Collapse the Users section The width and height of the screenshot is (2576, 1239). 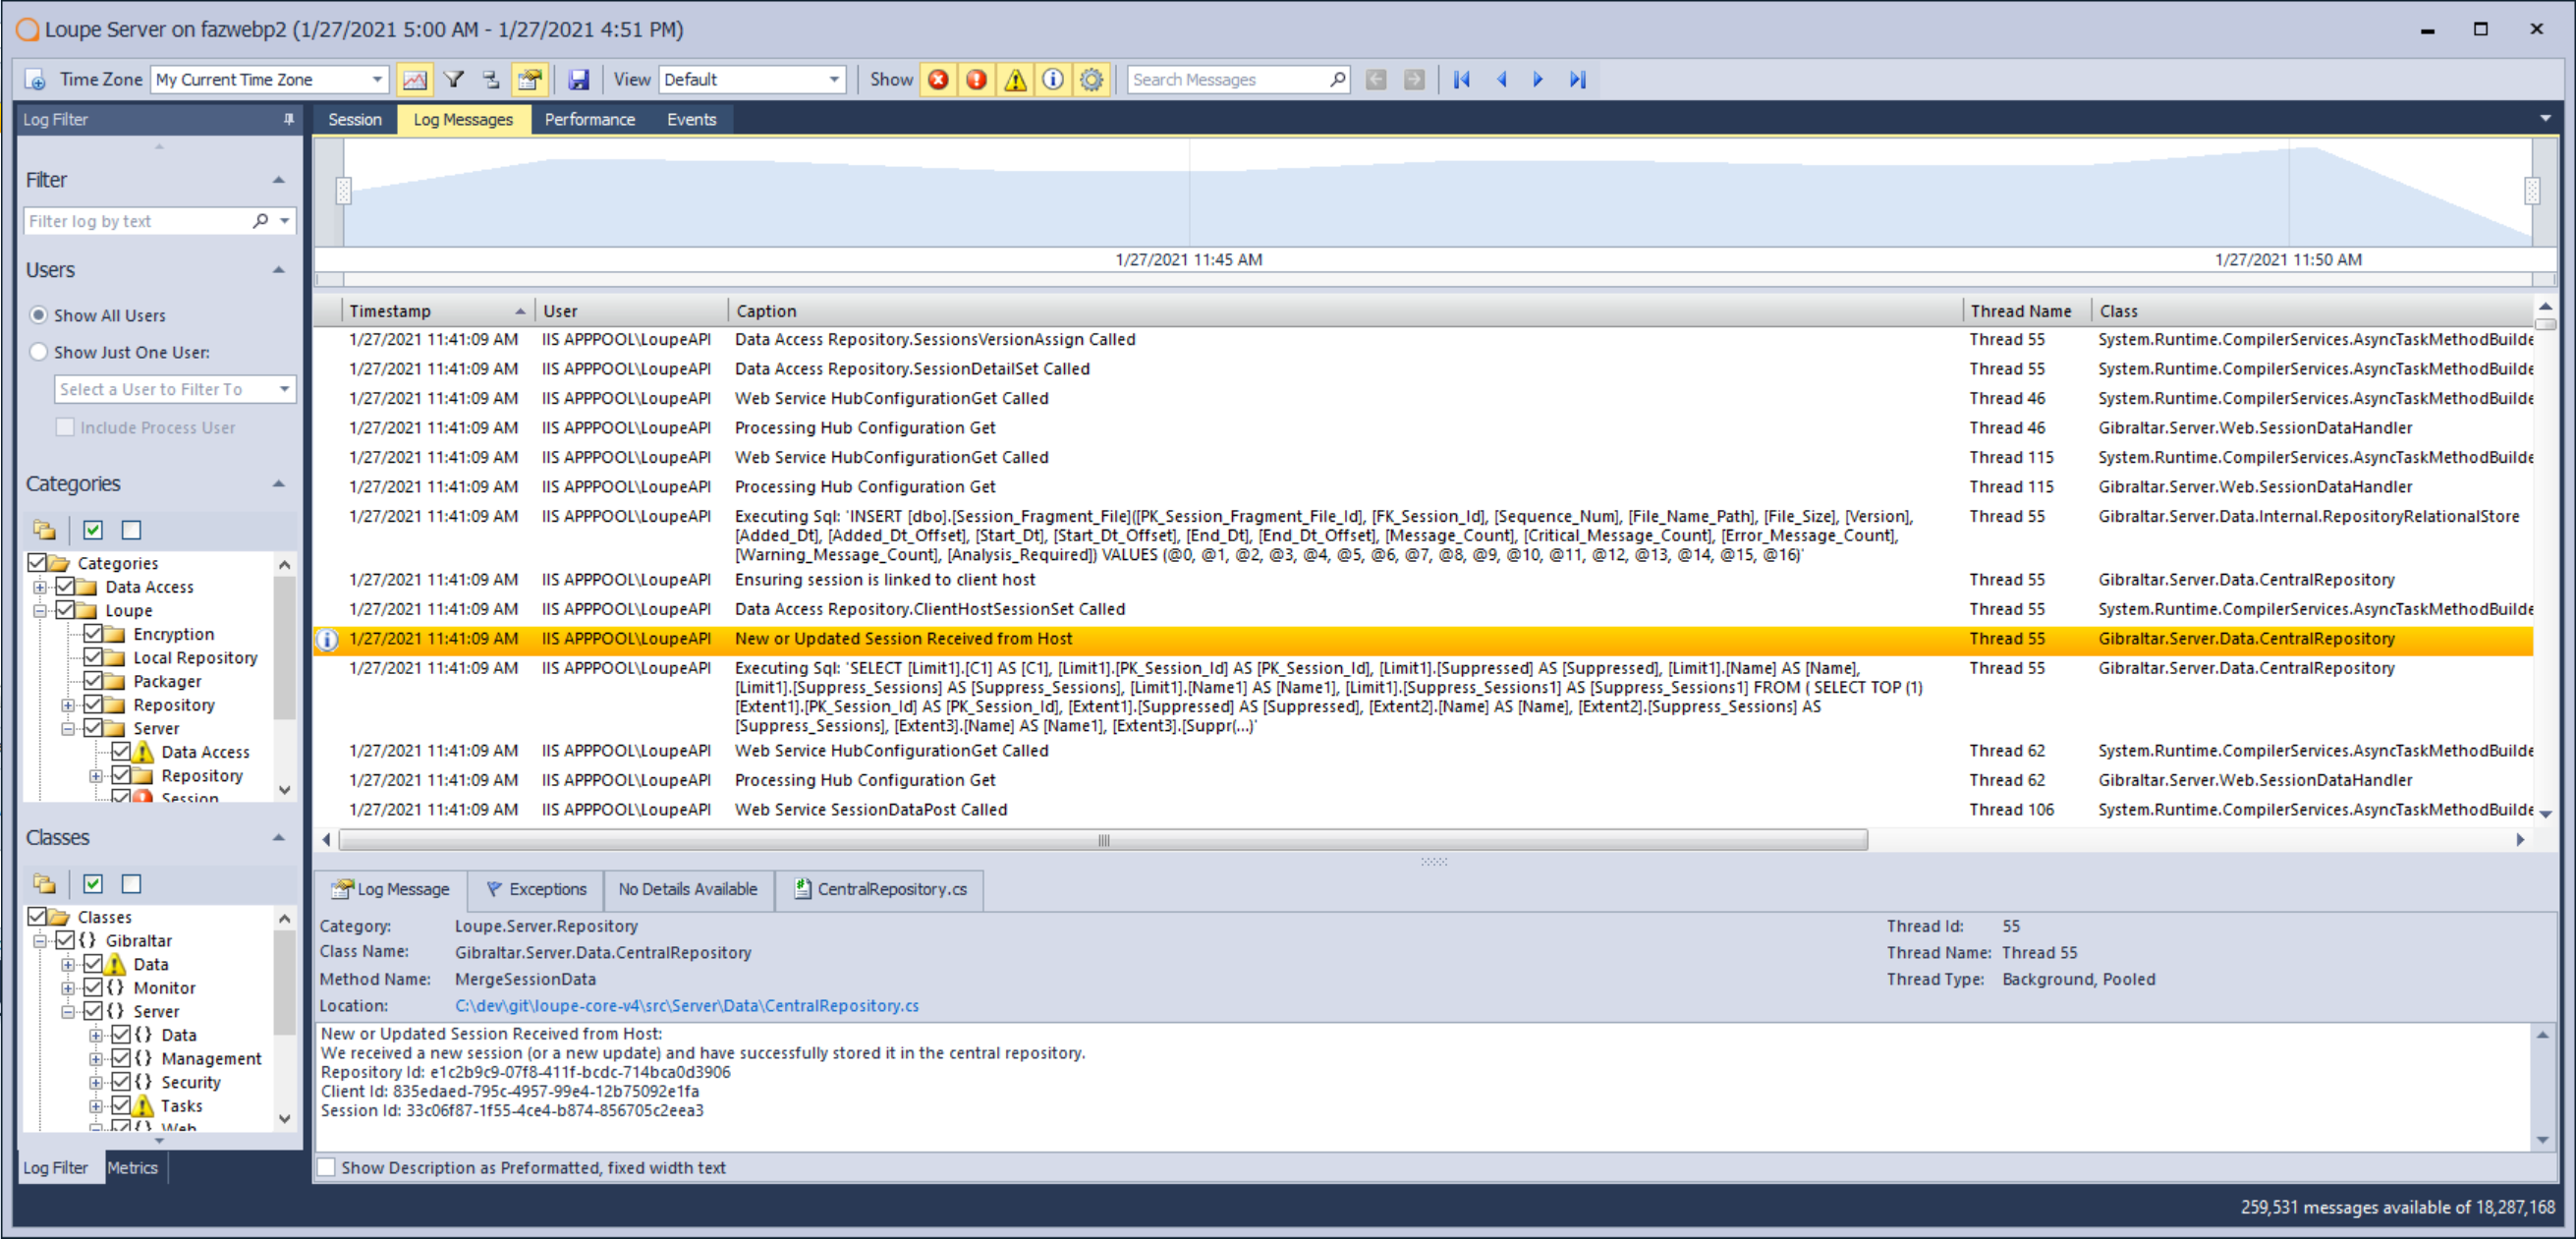click(x=279, y=270)
